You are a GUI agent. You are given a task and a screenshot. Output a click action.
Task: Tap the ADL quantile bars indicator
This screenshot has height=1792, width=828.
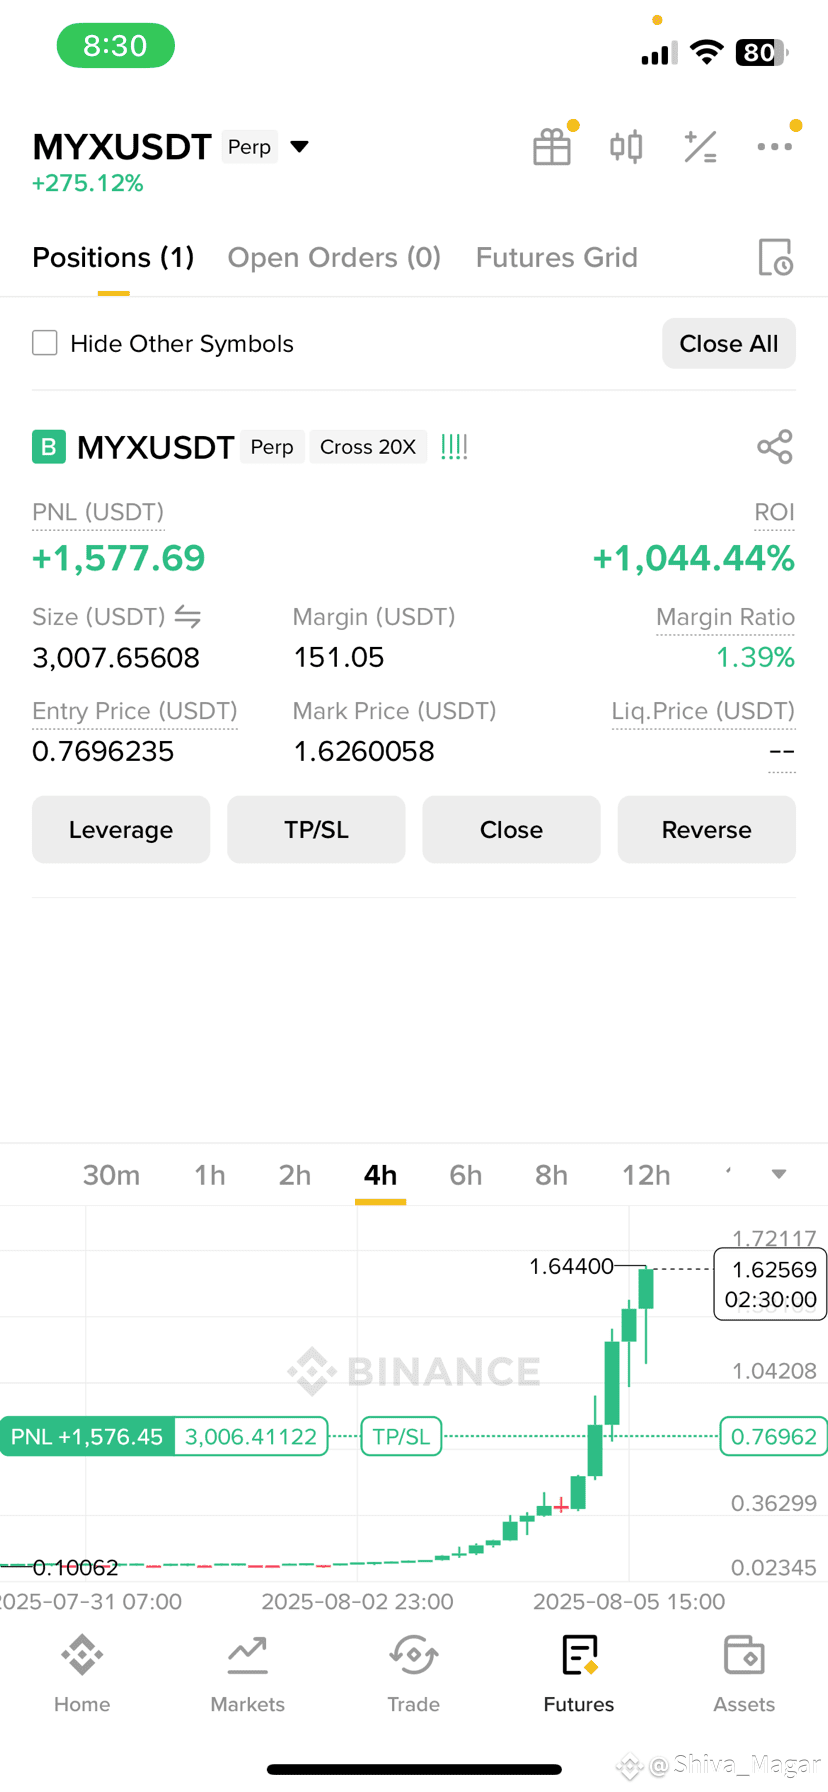pos(454,447)
